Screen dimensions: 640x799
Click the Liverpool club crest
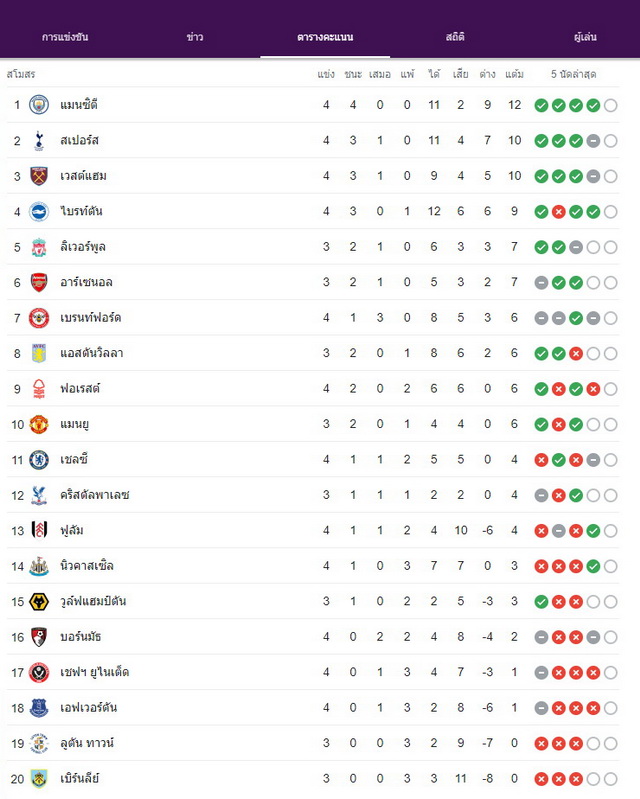point(39,247)
